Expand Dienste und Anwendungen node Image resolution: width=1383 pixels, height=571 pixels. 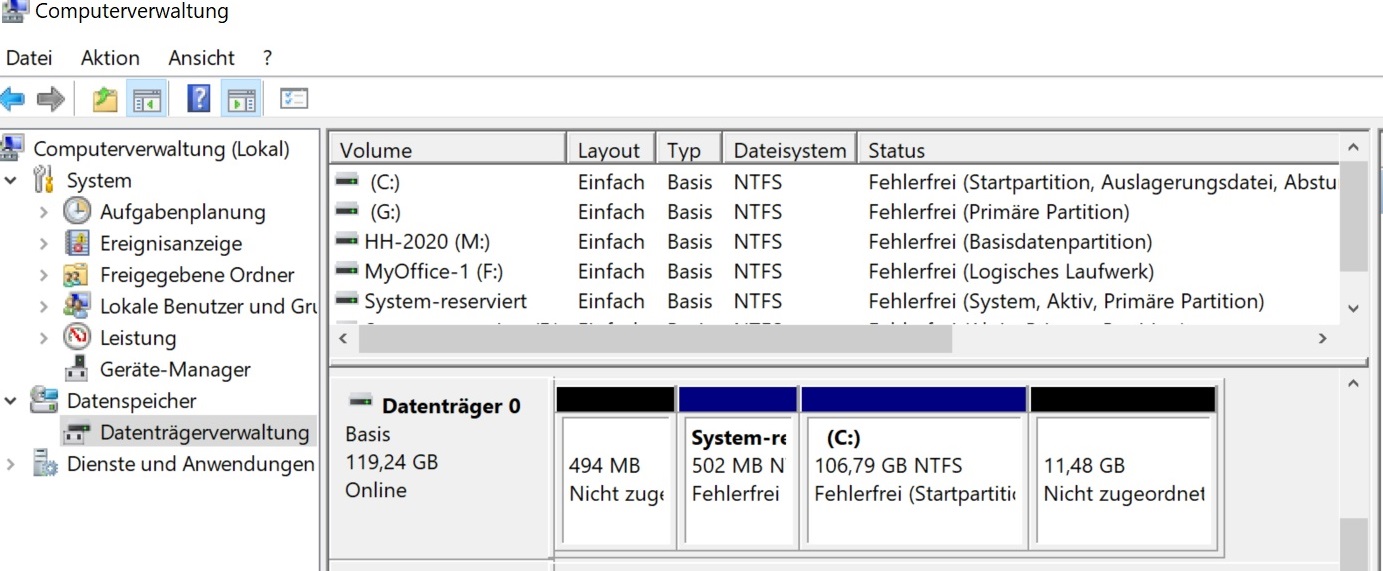click(11, 464)
